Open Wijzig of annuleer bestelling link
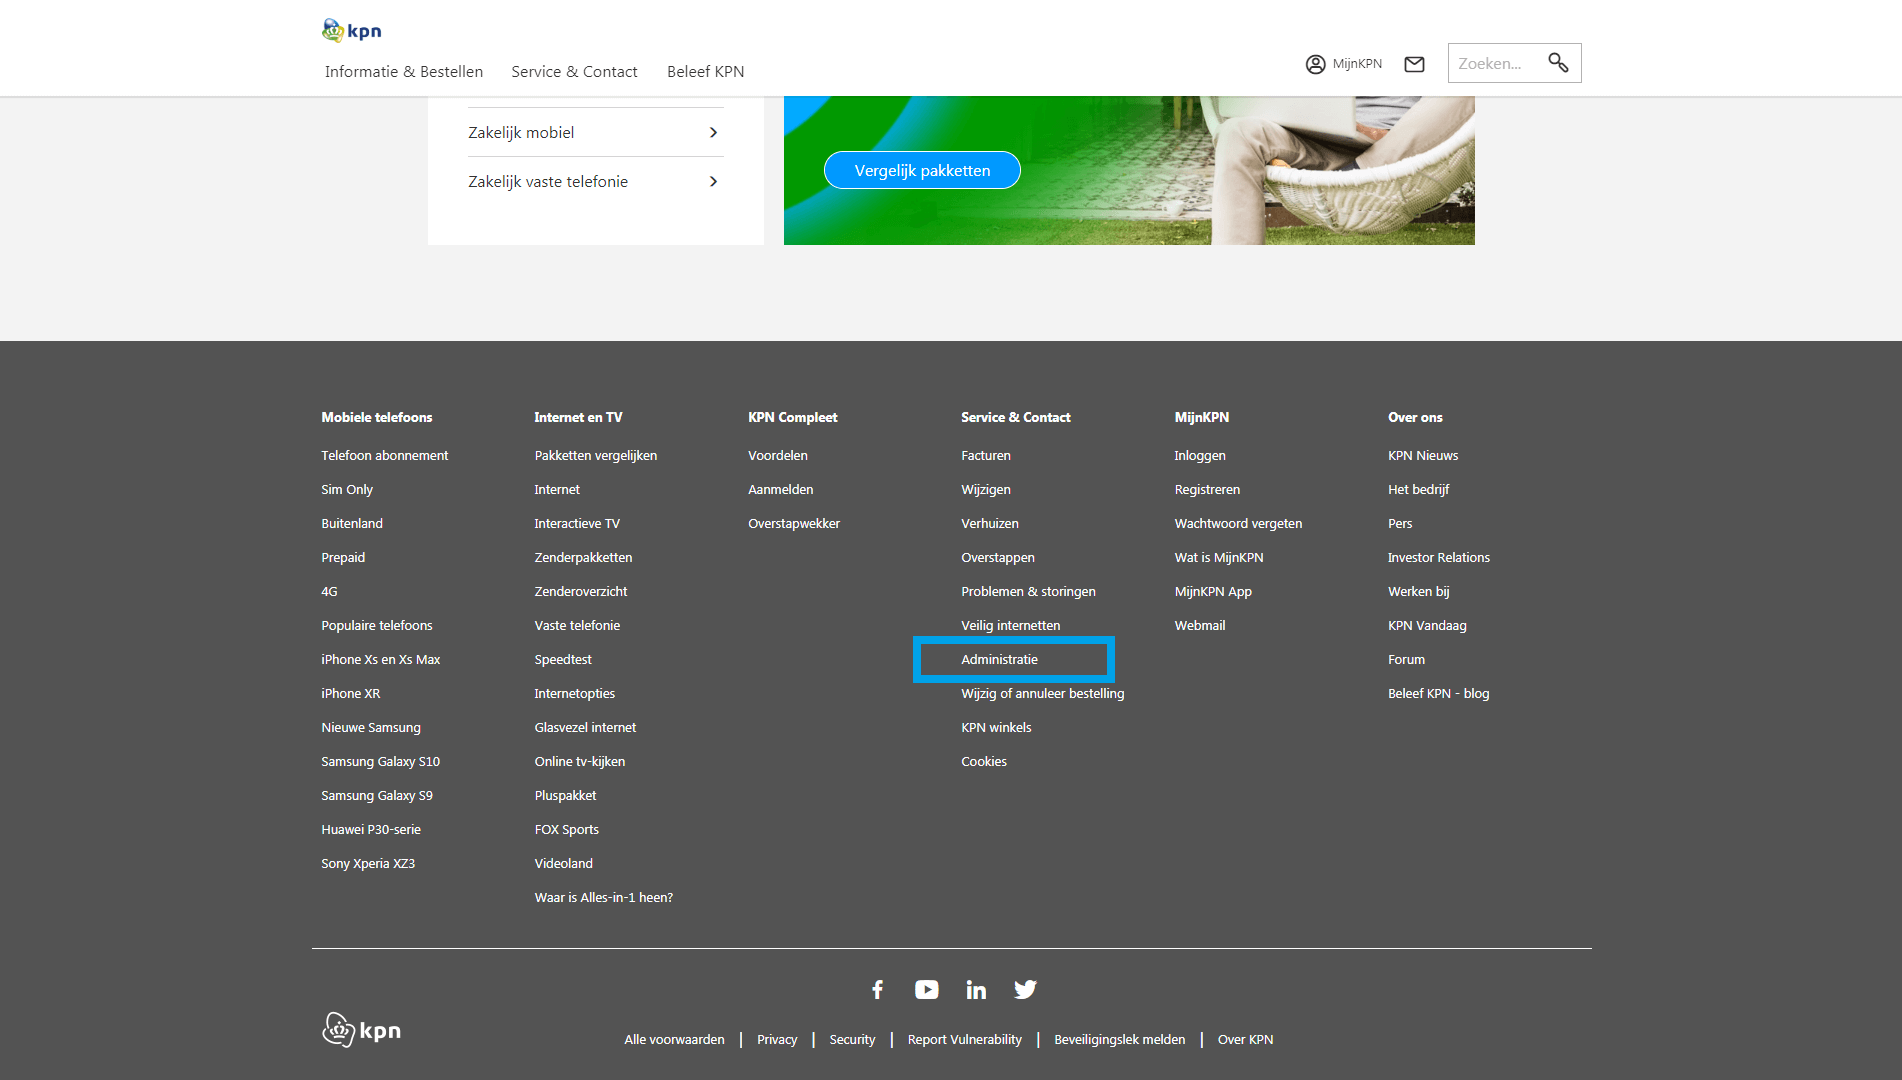Screen dimensions: 1902x1080 (x=1043, y=693)
